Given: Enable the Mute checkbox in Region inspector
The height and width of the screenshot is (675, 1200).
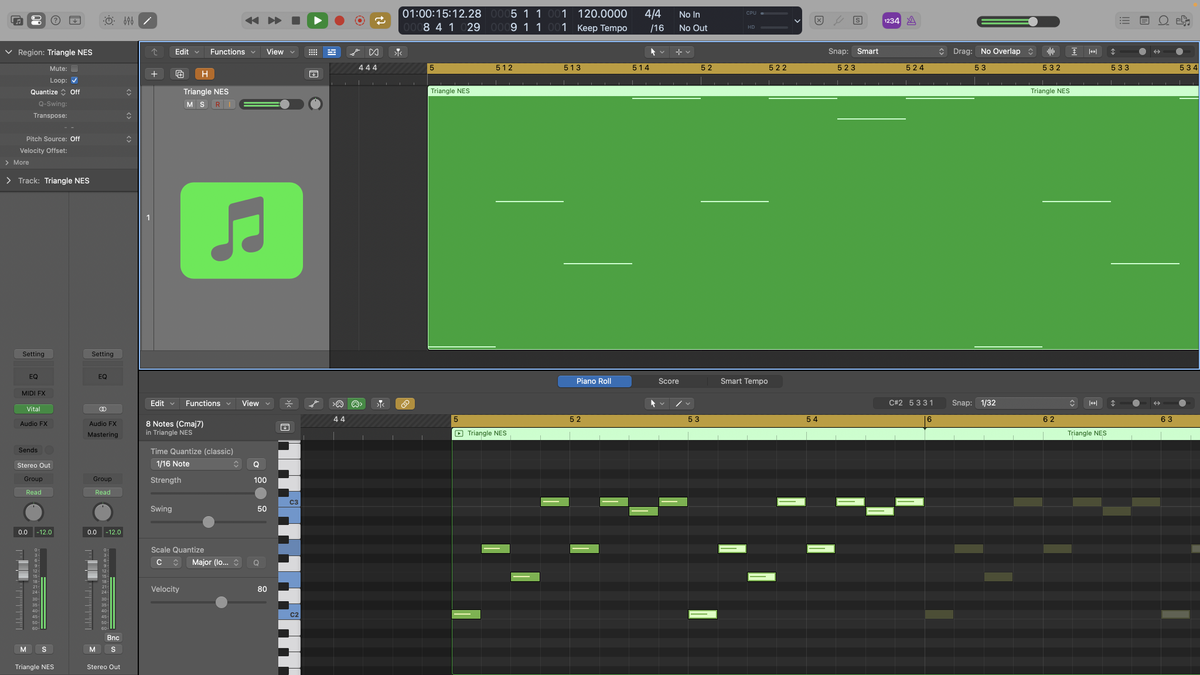Looking at the screenshot, I should [74, 69].
